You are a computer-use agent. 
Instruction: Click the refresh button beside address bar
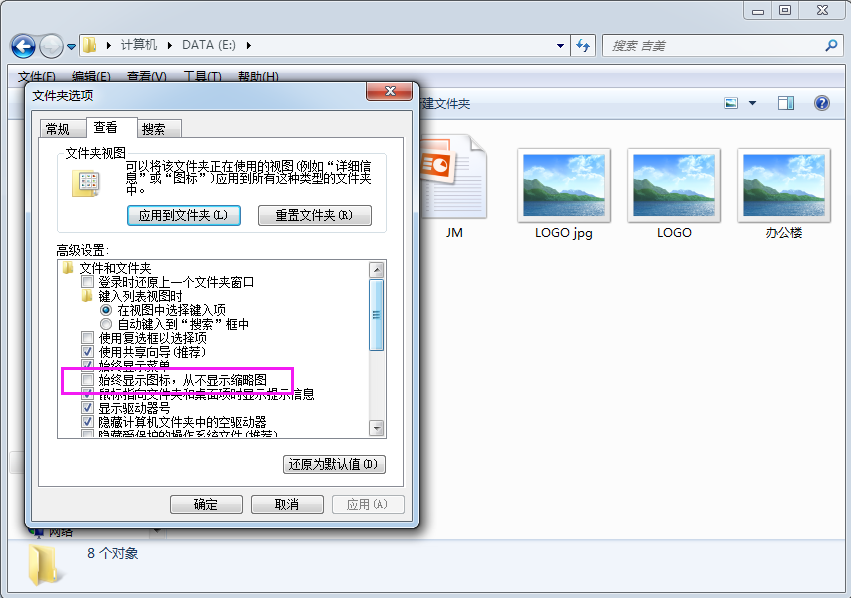583,46
